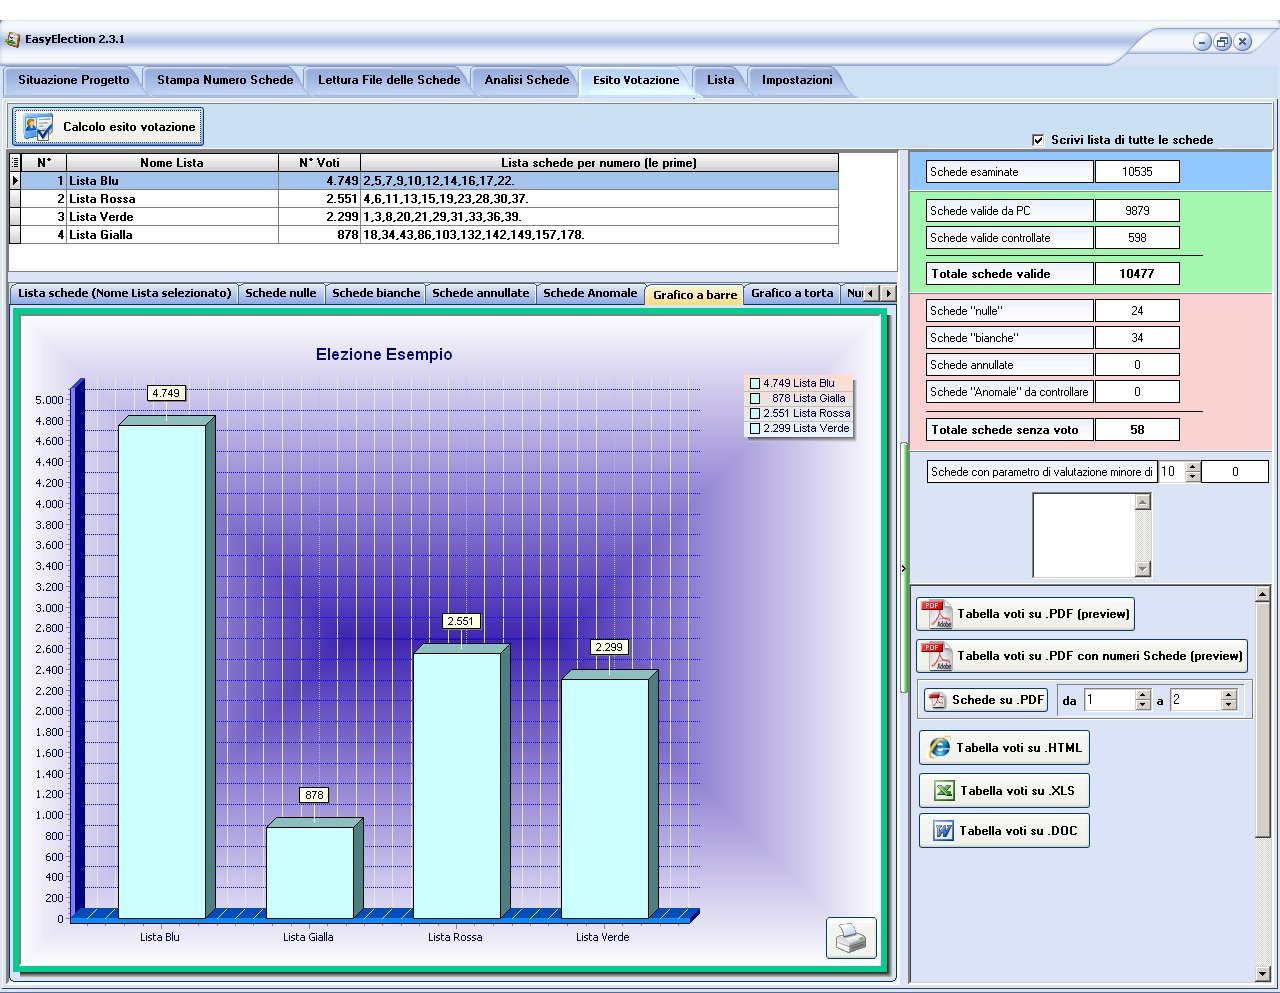The height and width of the screenshot is (993, 1280).
Task: Click PDF icon for table with numeri Schede
Action: pyautogui.click(x=937, y=656)
